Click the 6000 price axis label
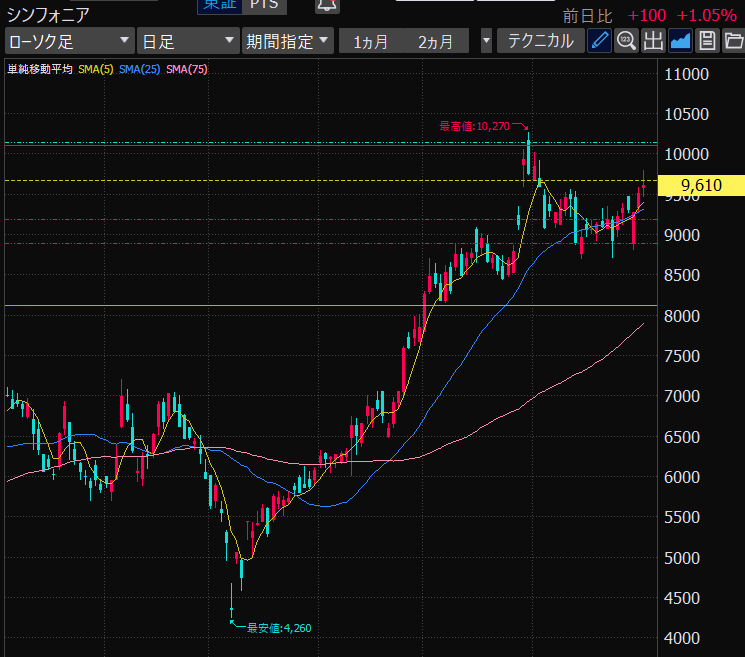The image size is (745, 657). pos(682,477)
